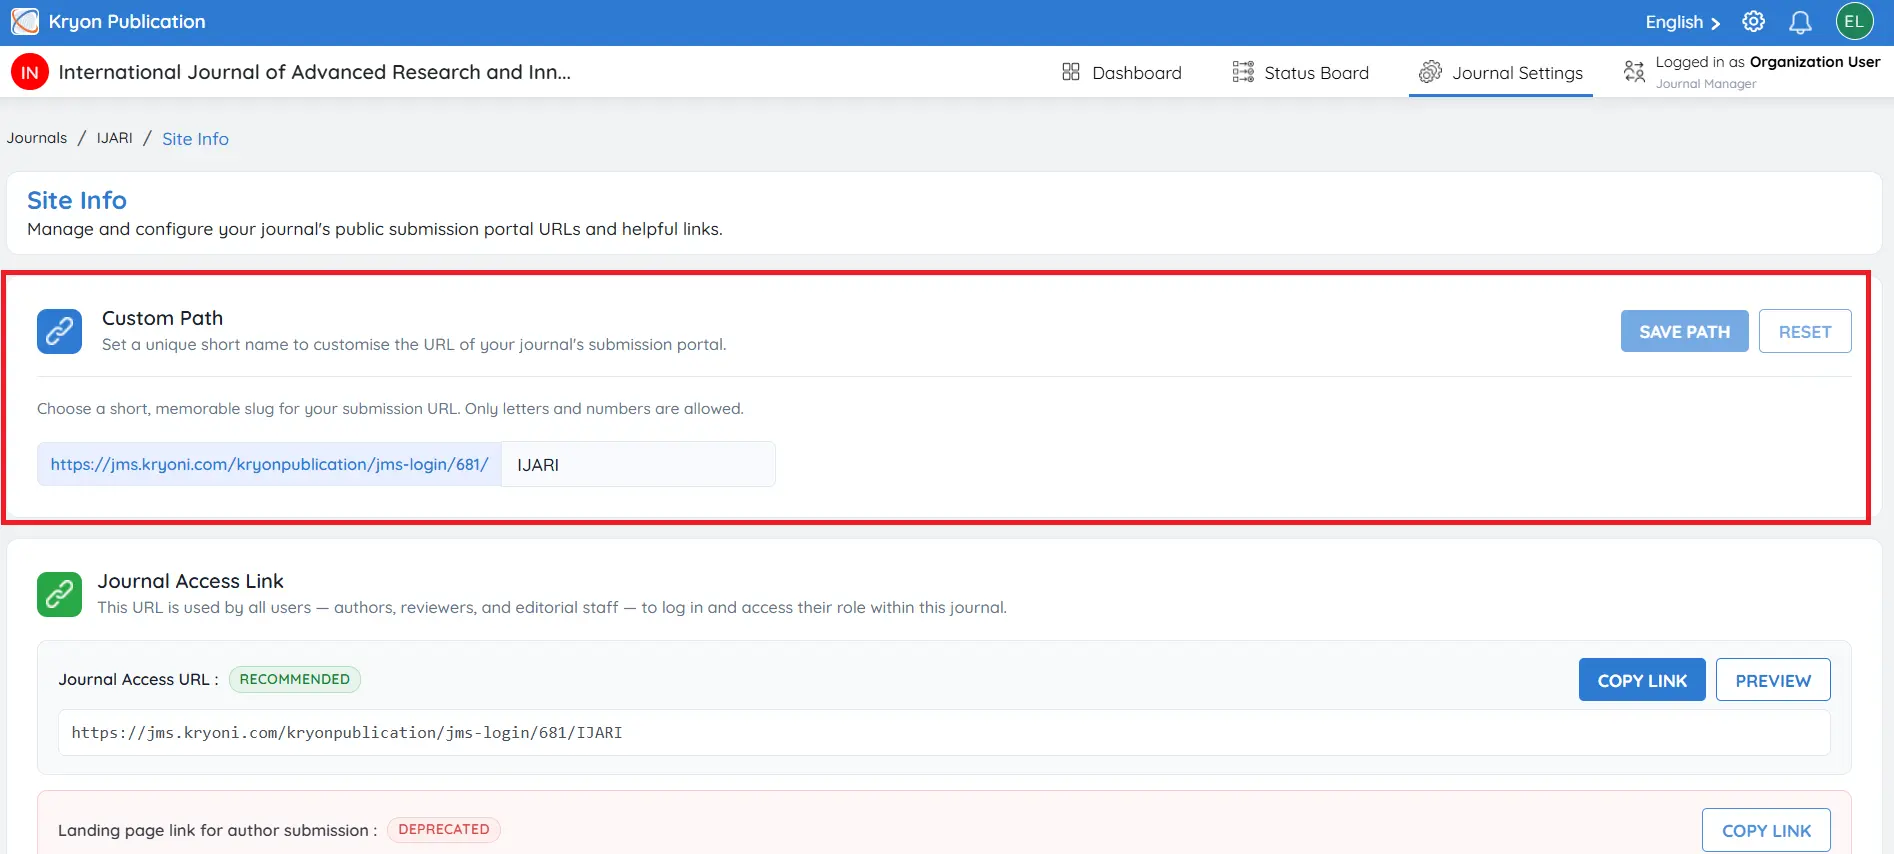Click the blue Custom Path link icon
Image resolution: width=1894 pixels, height=854 pixels.
pyautogui.click(x=60, y=331)
